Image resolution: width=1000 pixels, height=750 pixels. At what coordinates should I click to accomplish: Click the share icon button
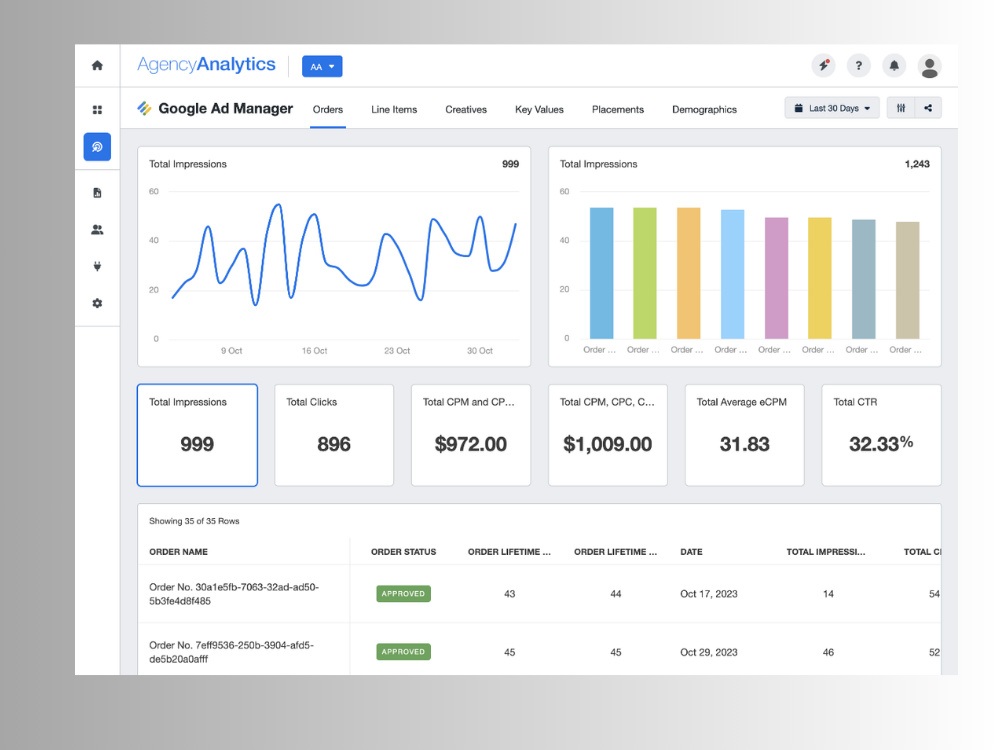pyautogui.click(x=928, y=108)
